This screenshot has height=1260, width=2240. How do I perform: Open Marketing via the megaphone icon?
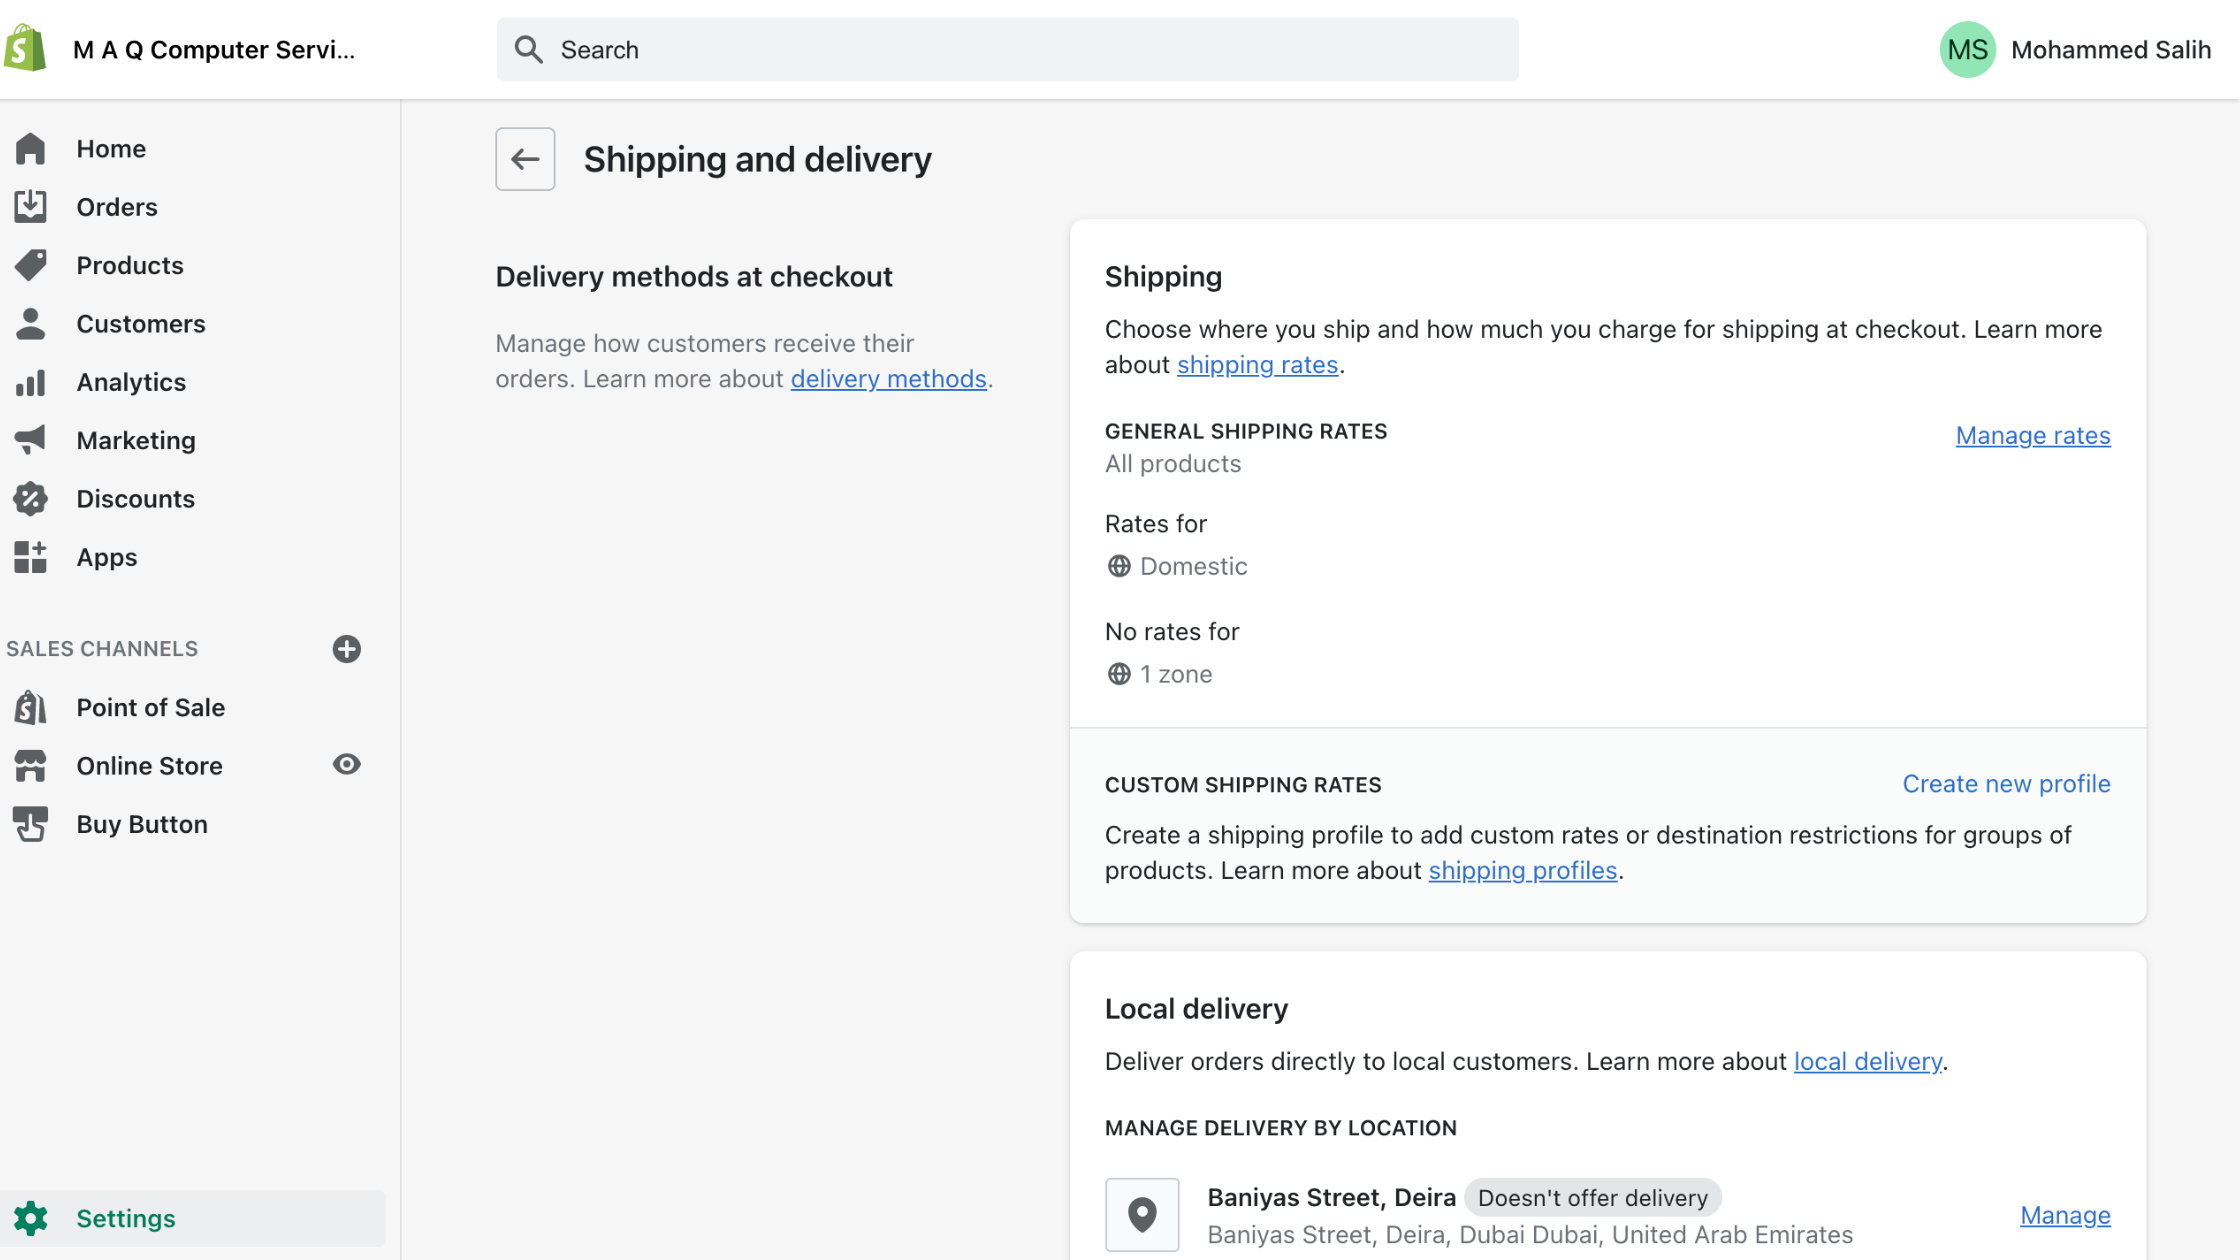(31, 440)
